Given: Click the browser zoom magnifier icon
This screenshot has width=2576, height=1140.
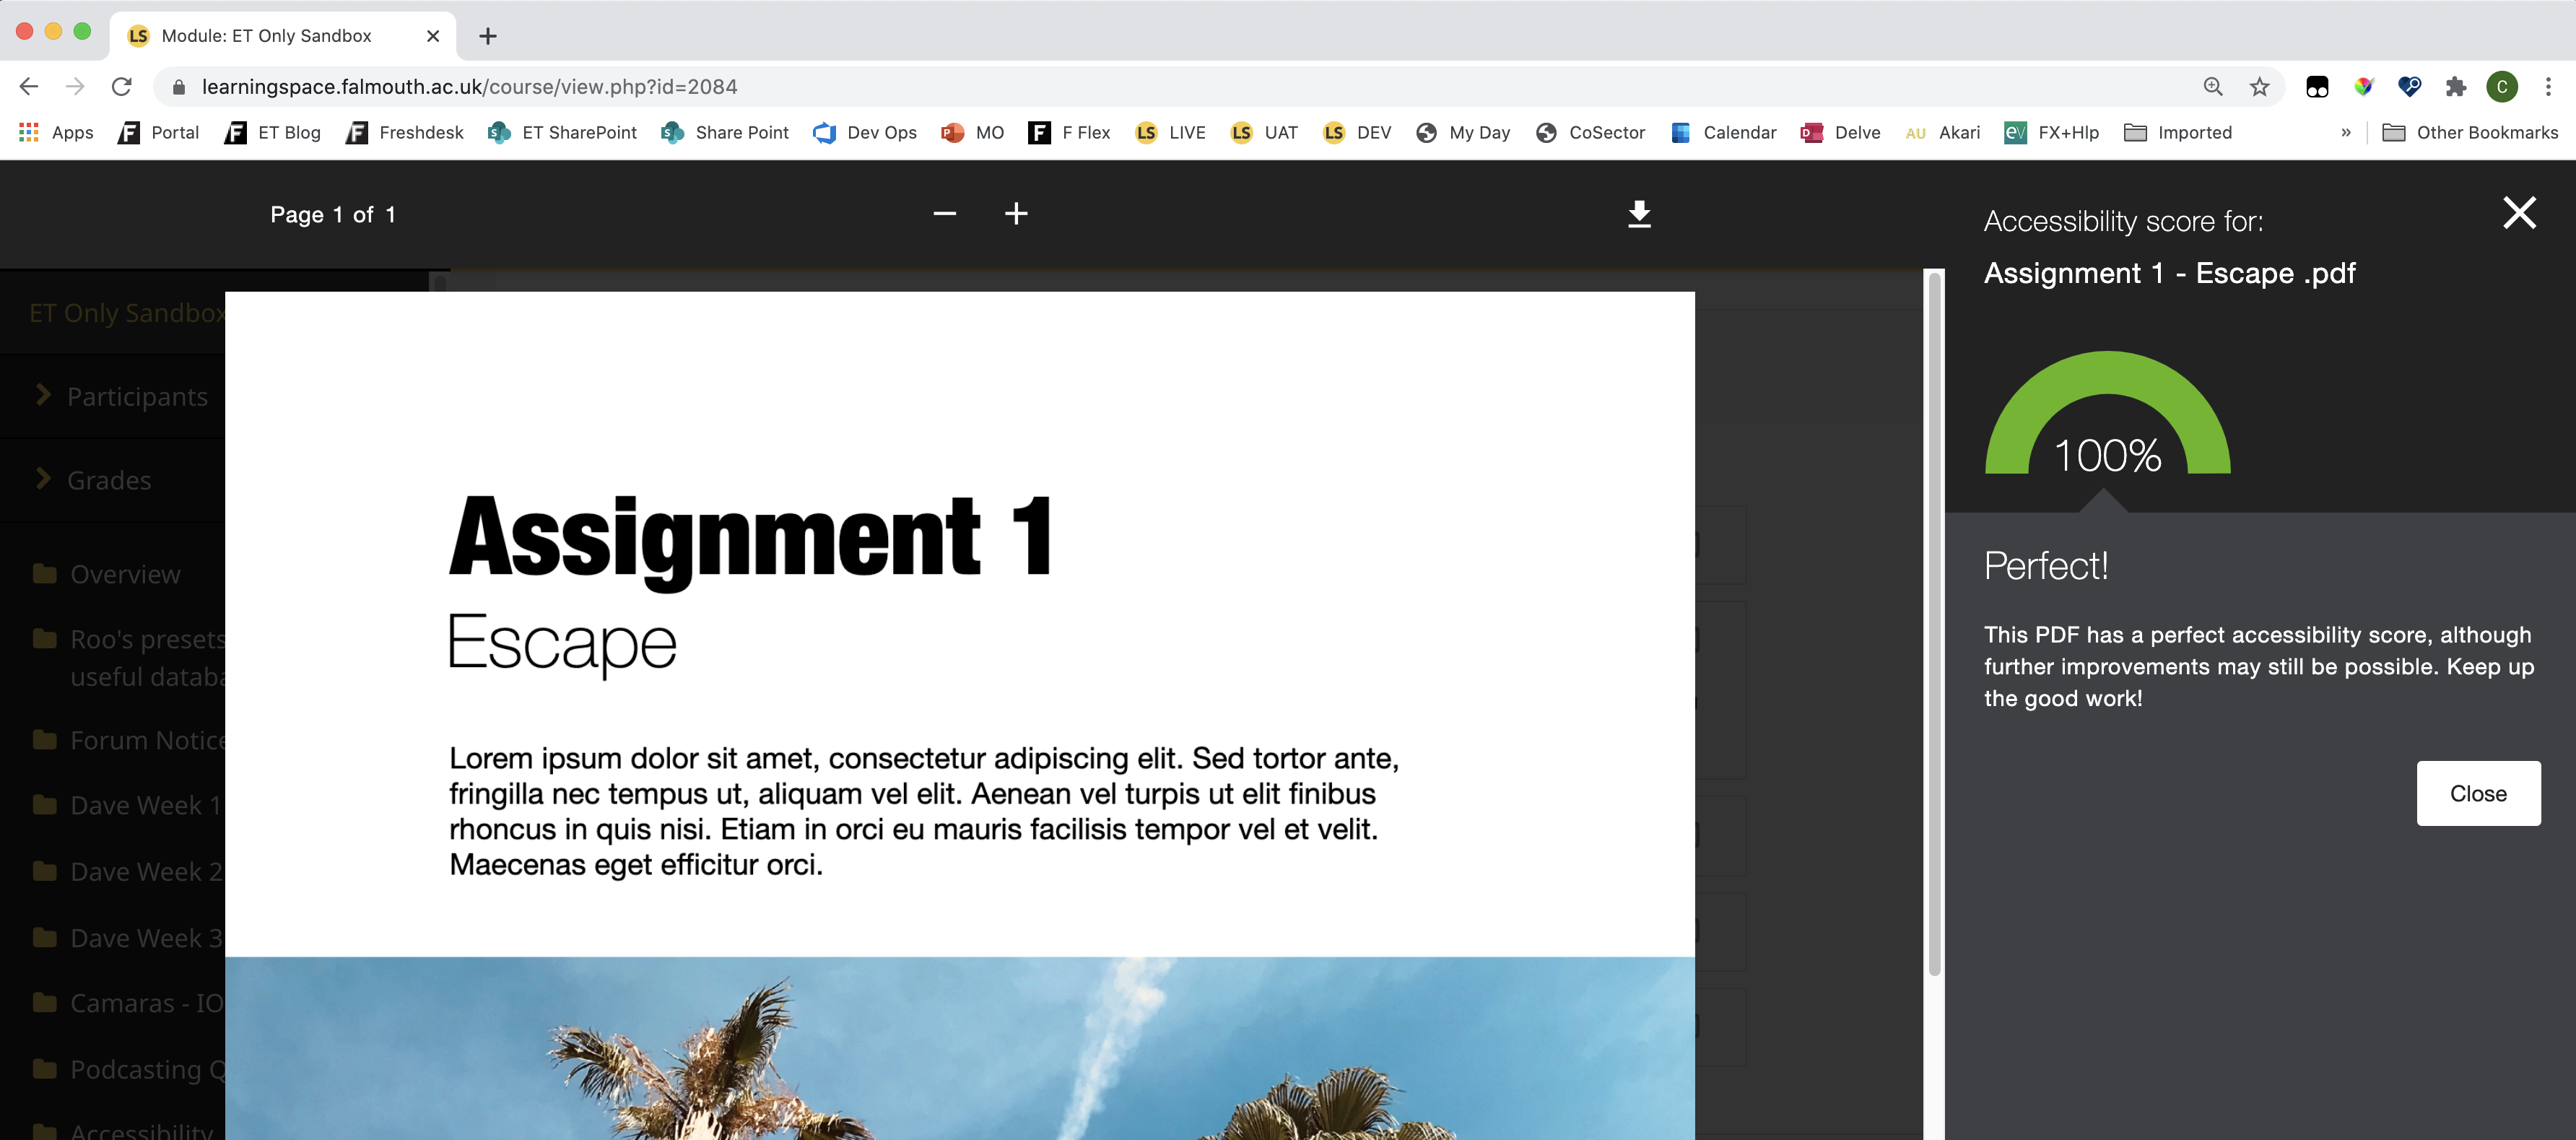Looking at the screenshot, I should (2212, 87).
